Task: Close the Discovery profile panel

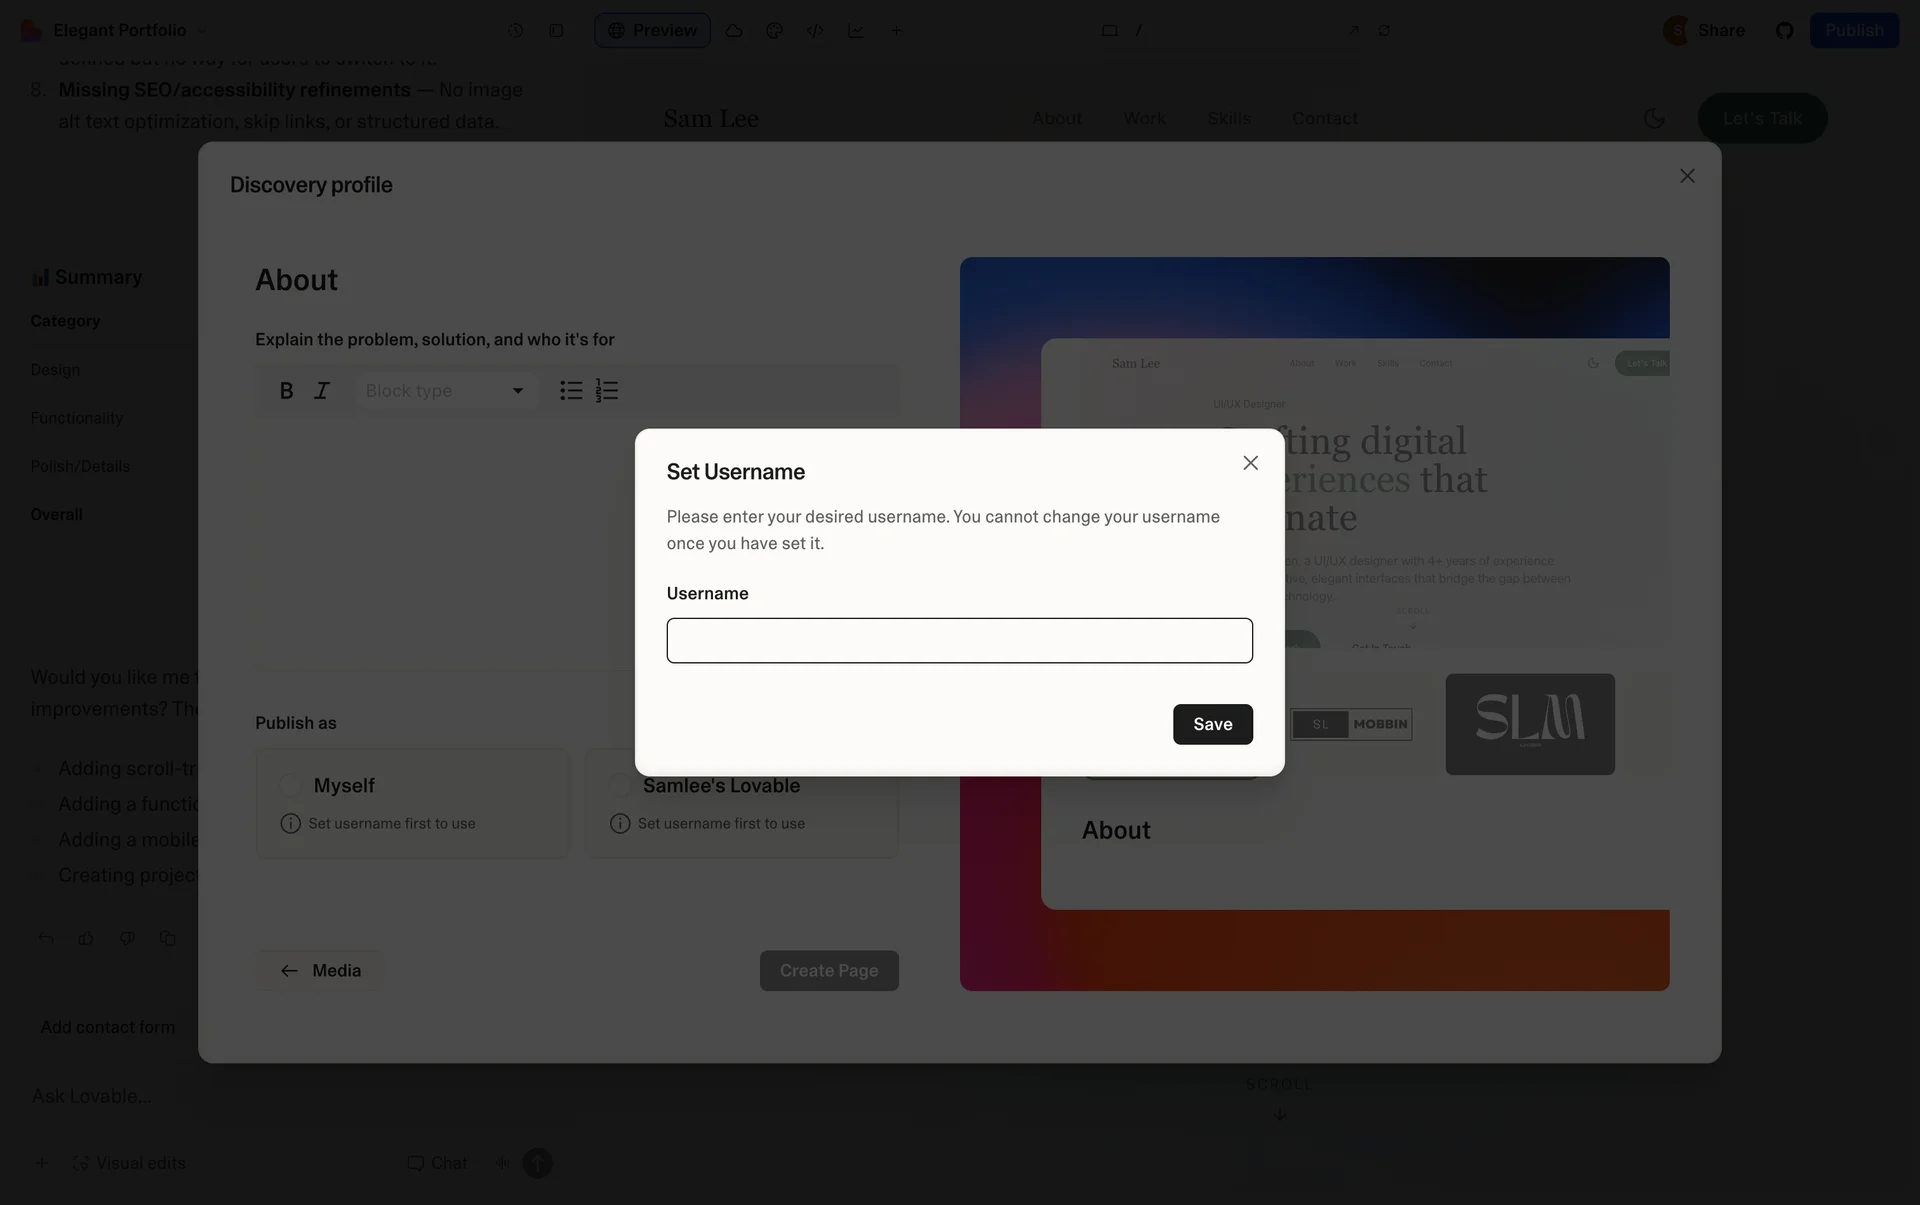Action: (1687, 176)
